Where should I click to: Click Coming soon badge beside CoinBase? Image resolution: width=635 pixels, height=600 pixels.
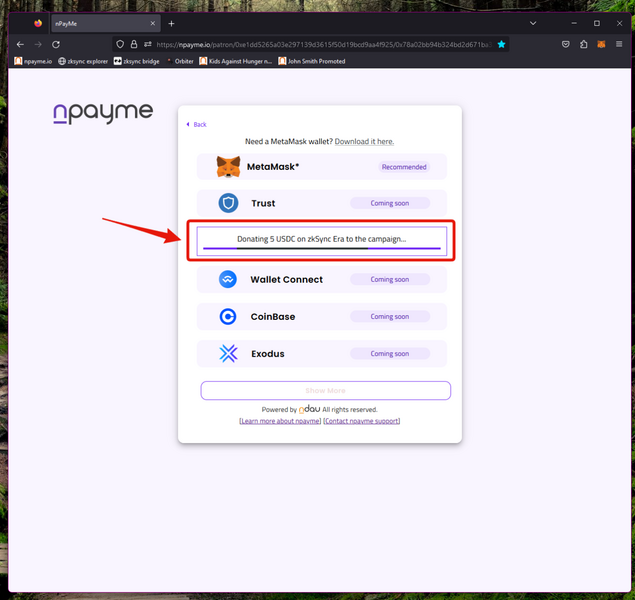pyautogui.click(x=390, y=317)
